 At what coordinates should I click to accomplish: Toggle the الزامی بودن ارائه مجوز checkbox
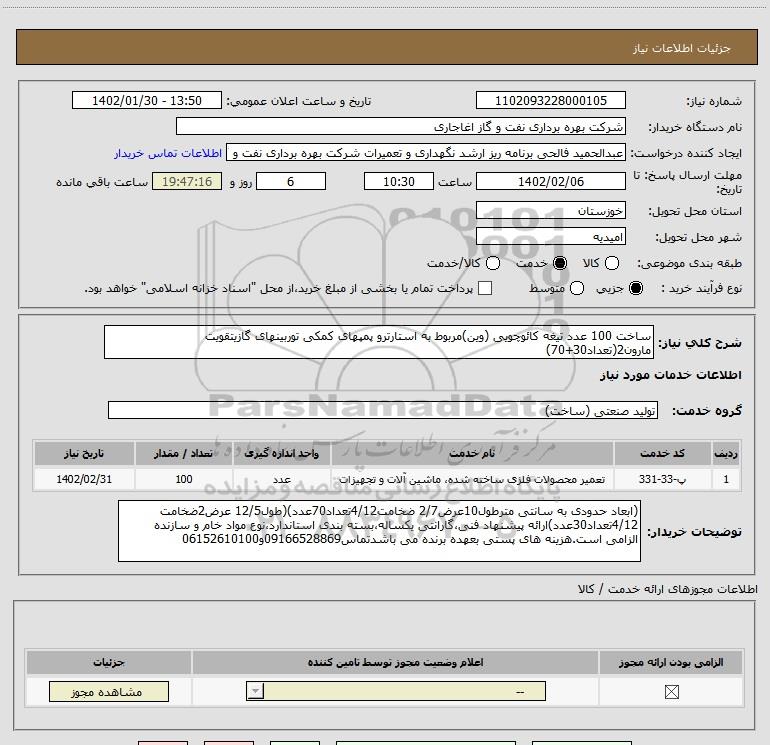(x=671, y=692)
